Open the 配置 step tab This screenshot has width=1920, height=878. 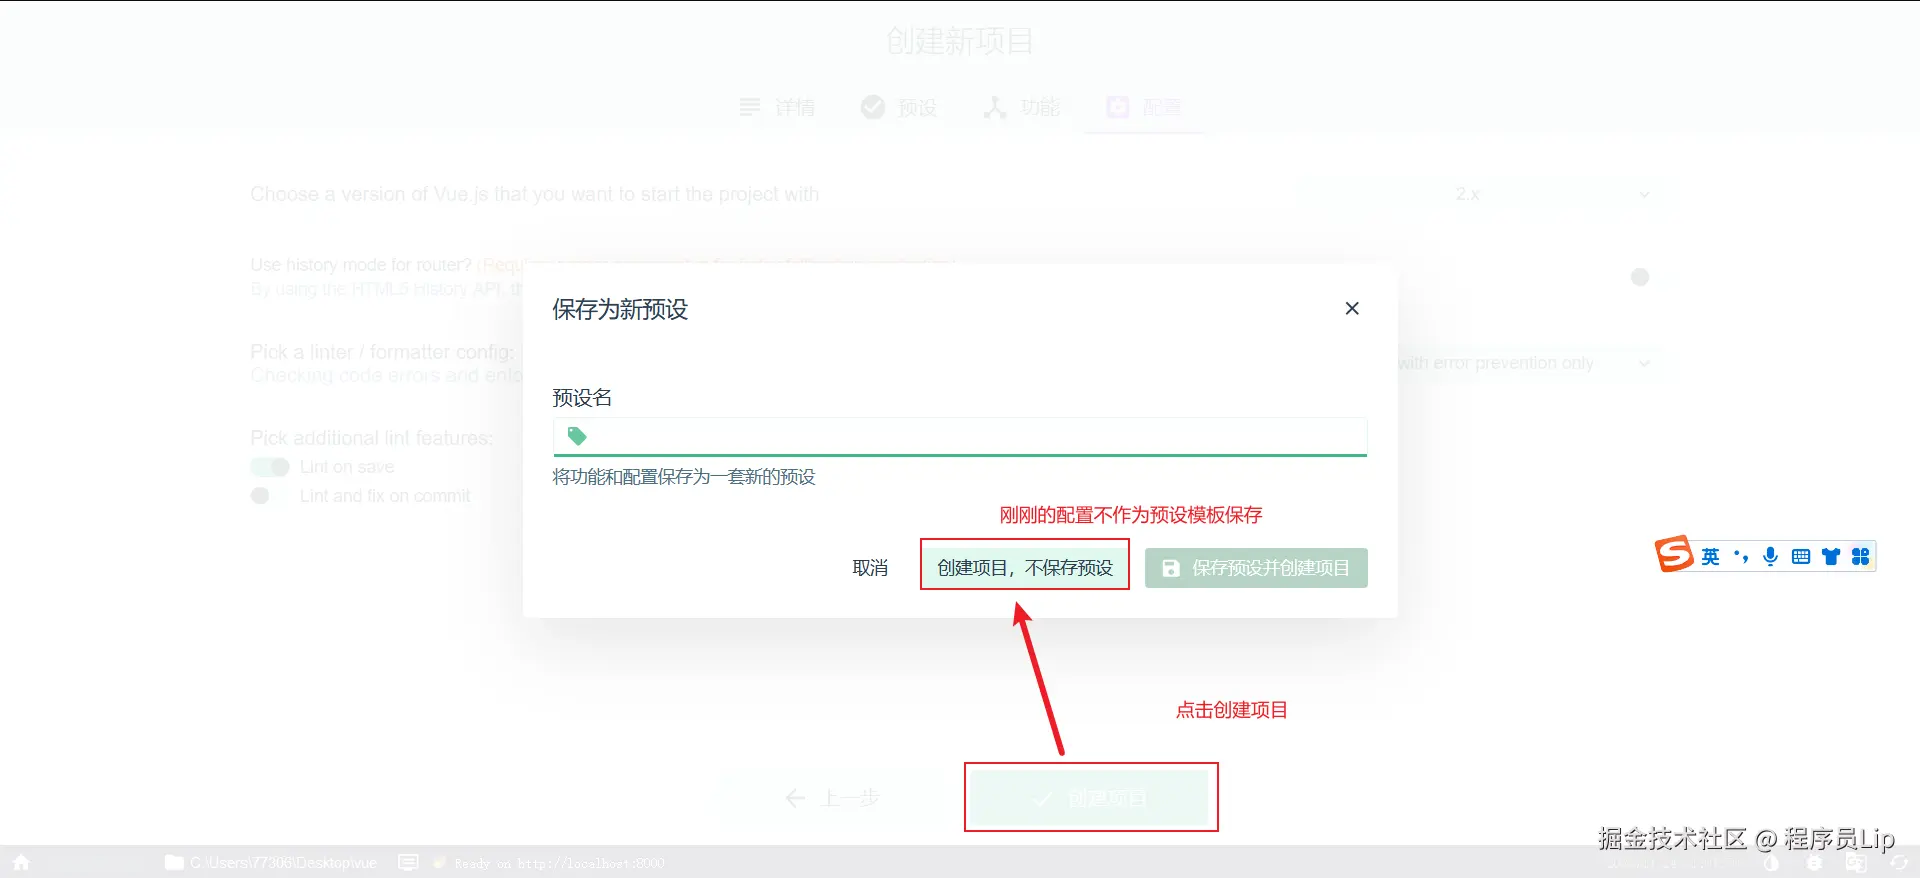point(1144,107)
